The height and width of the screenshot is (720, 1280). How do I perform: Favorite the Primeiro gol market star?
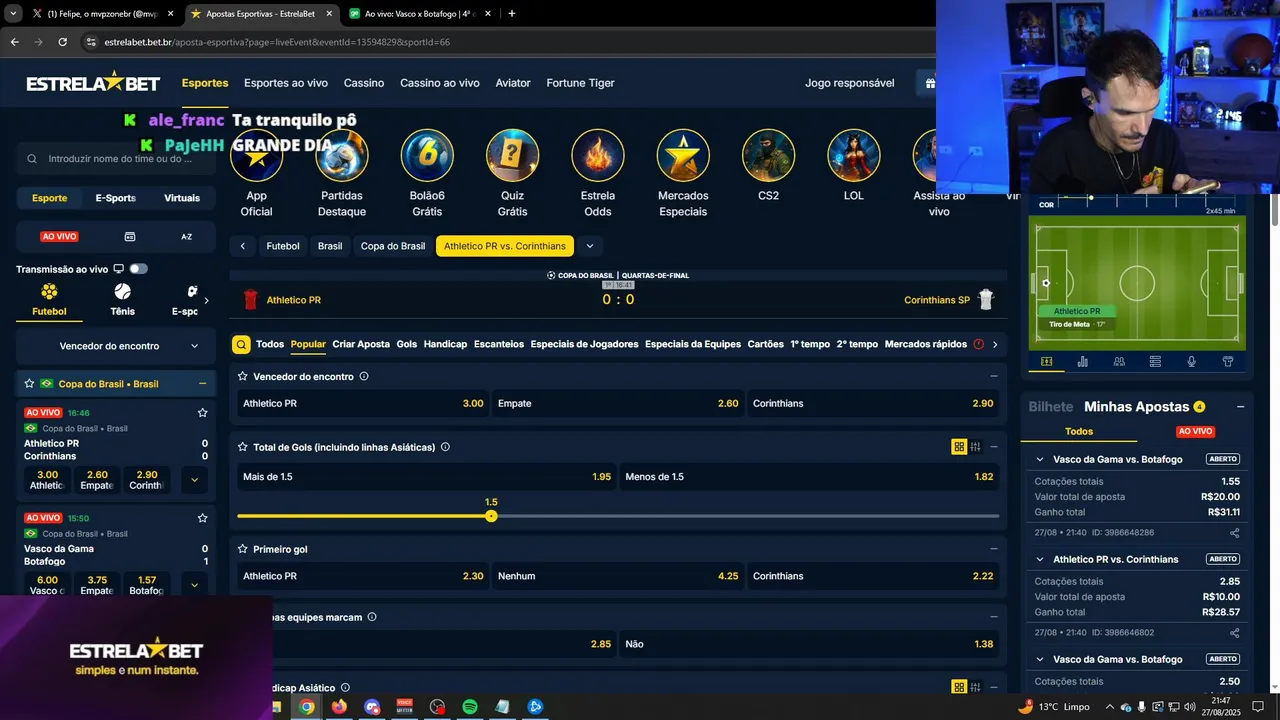[242, 549]
